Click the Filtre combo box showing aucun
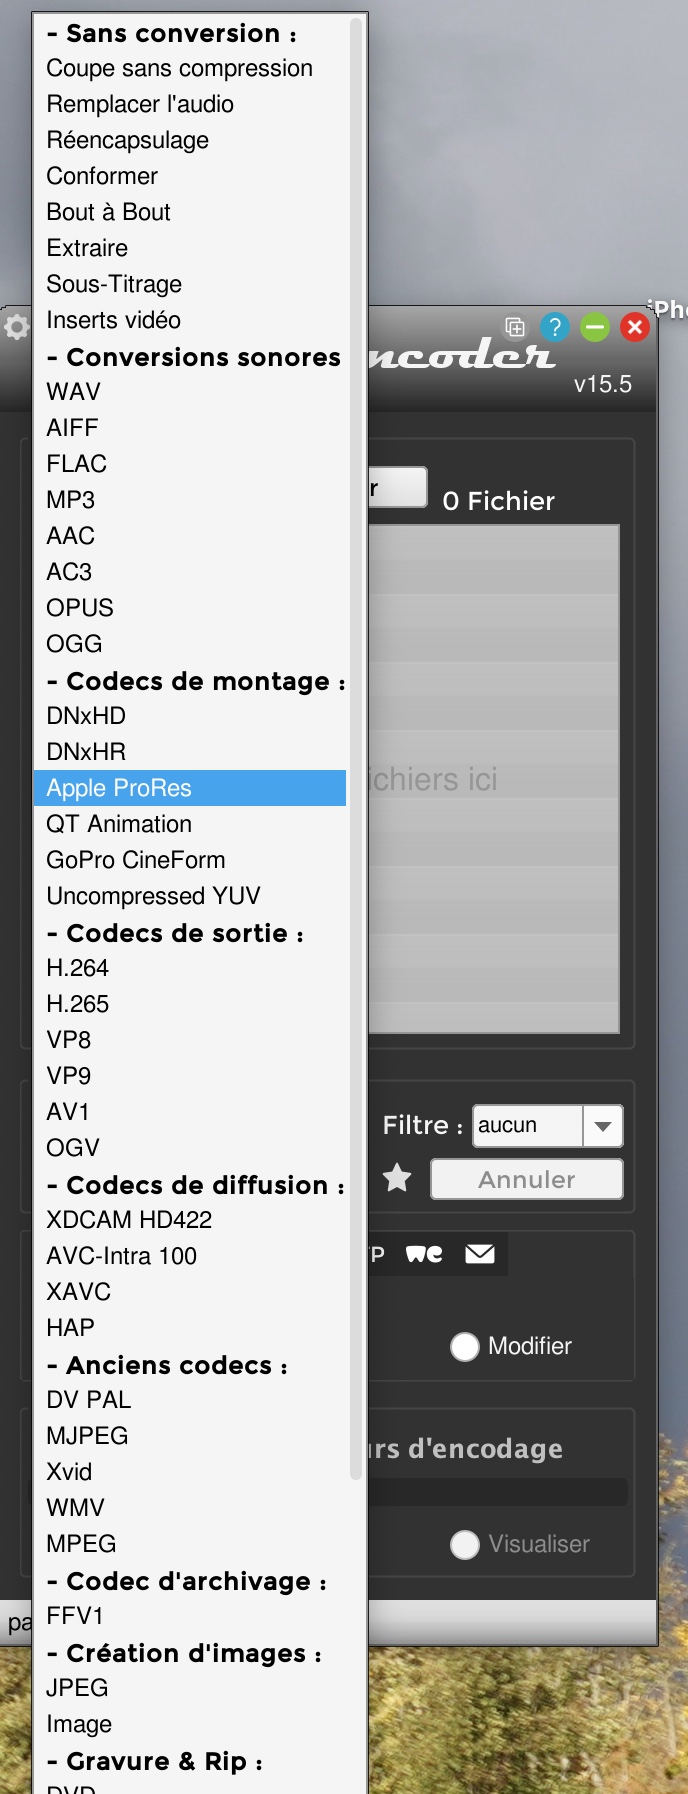Image resolution: width=688 pixels, height=1794 pixels. point(527,1126)
